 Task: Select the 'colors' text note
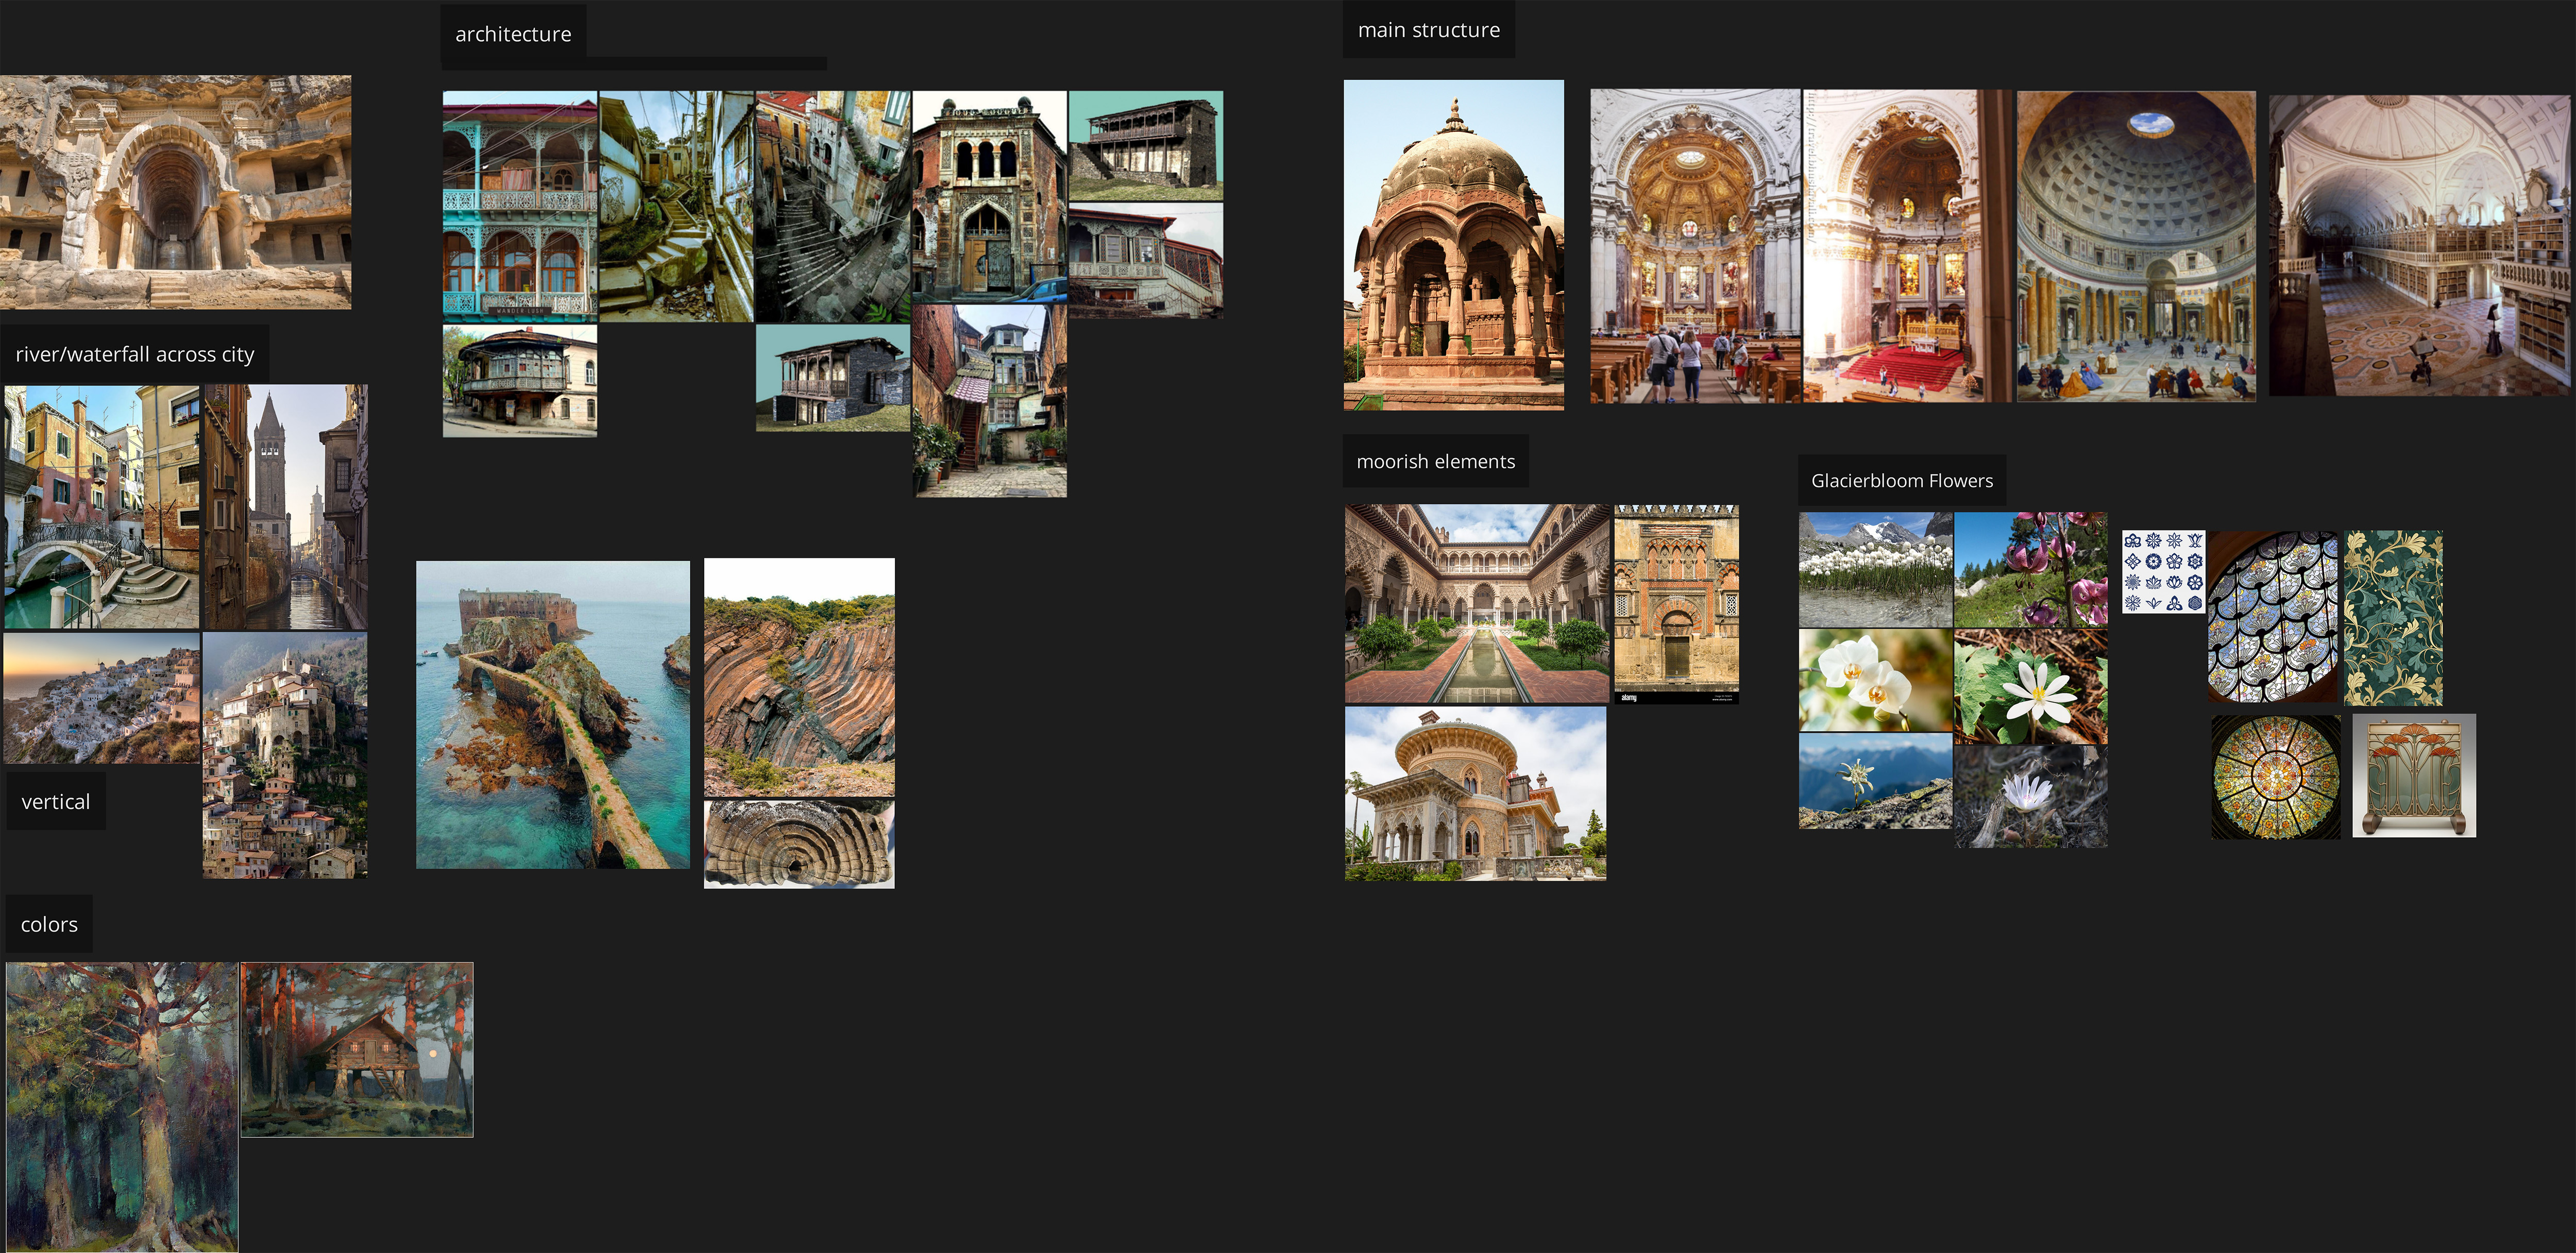[x=49, y=924]
